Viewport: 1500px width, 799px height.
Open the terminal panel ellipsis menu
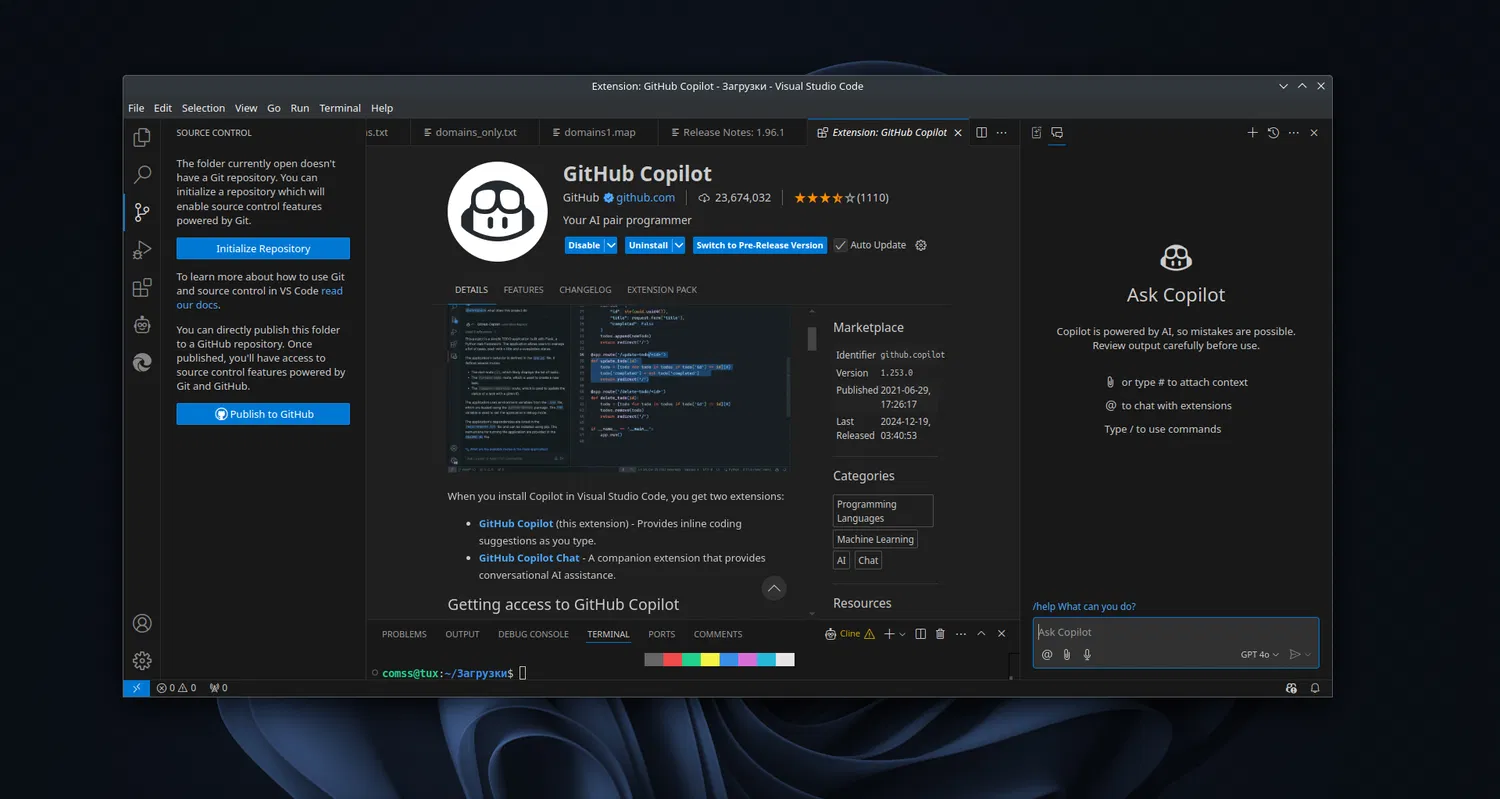[x=961, y=634]
